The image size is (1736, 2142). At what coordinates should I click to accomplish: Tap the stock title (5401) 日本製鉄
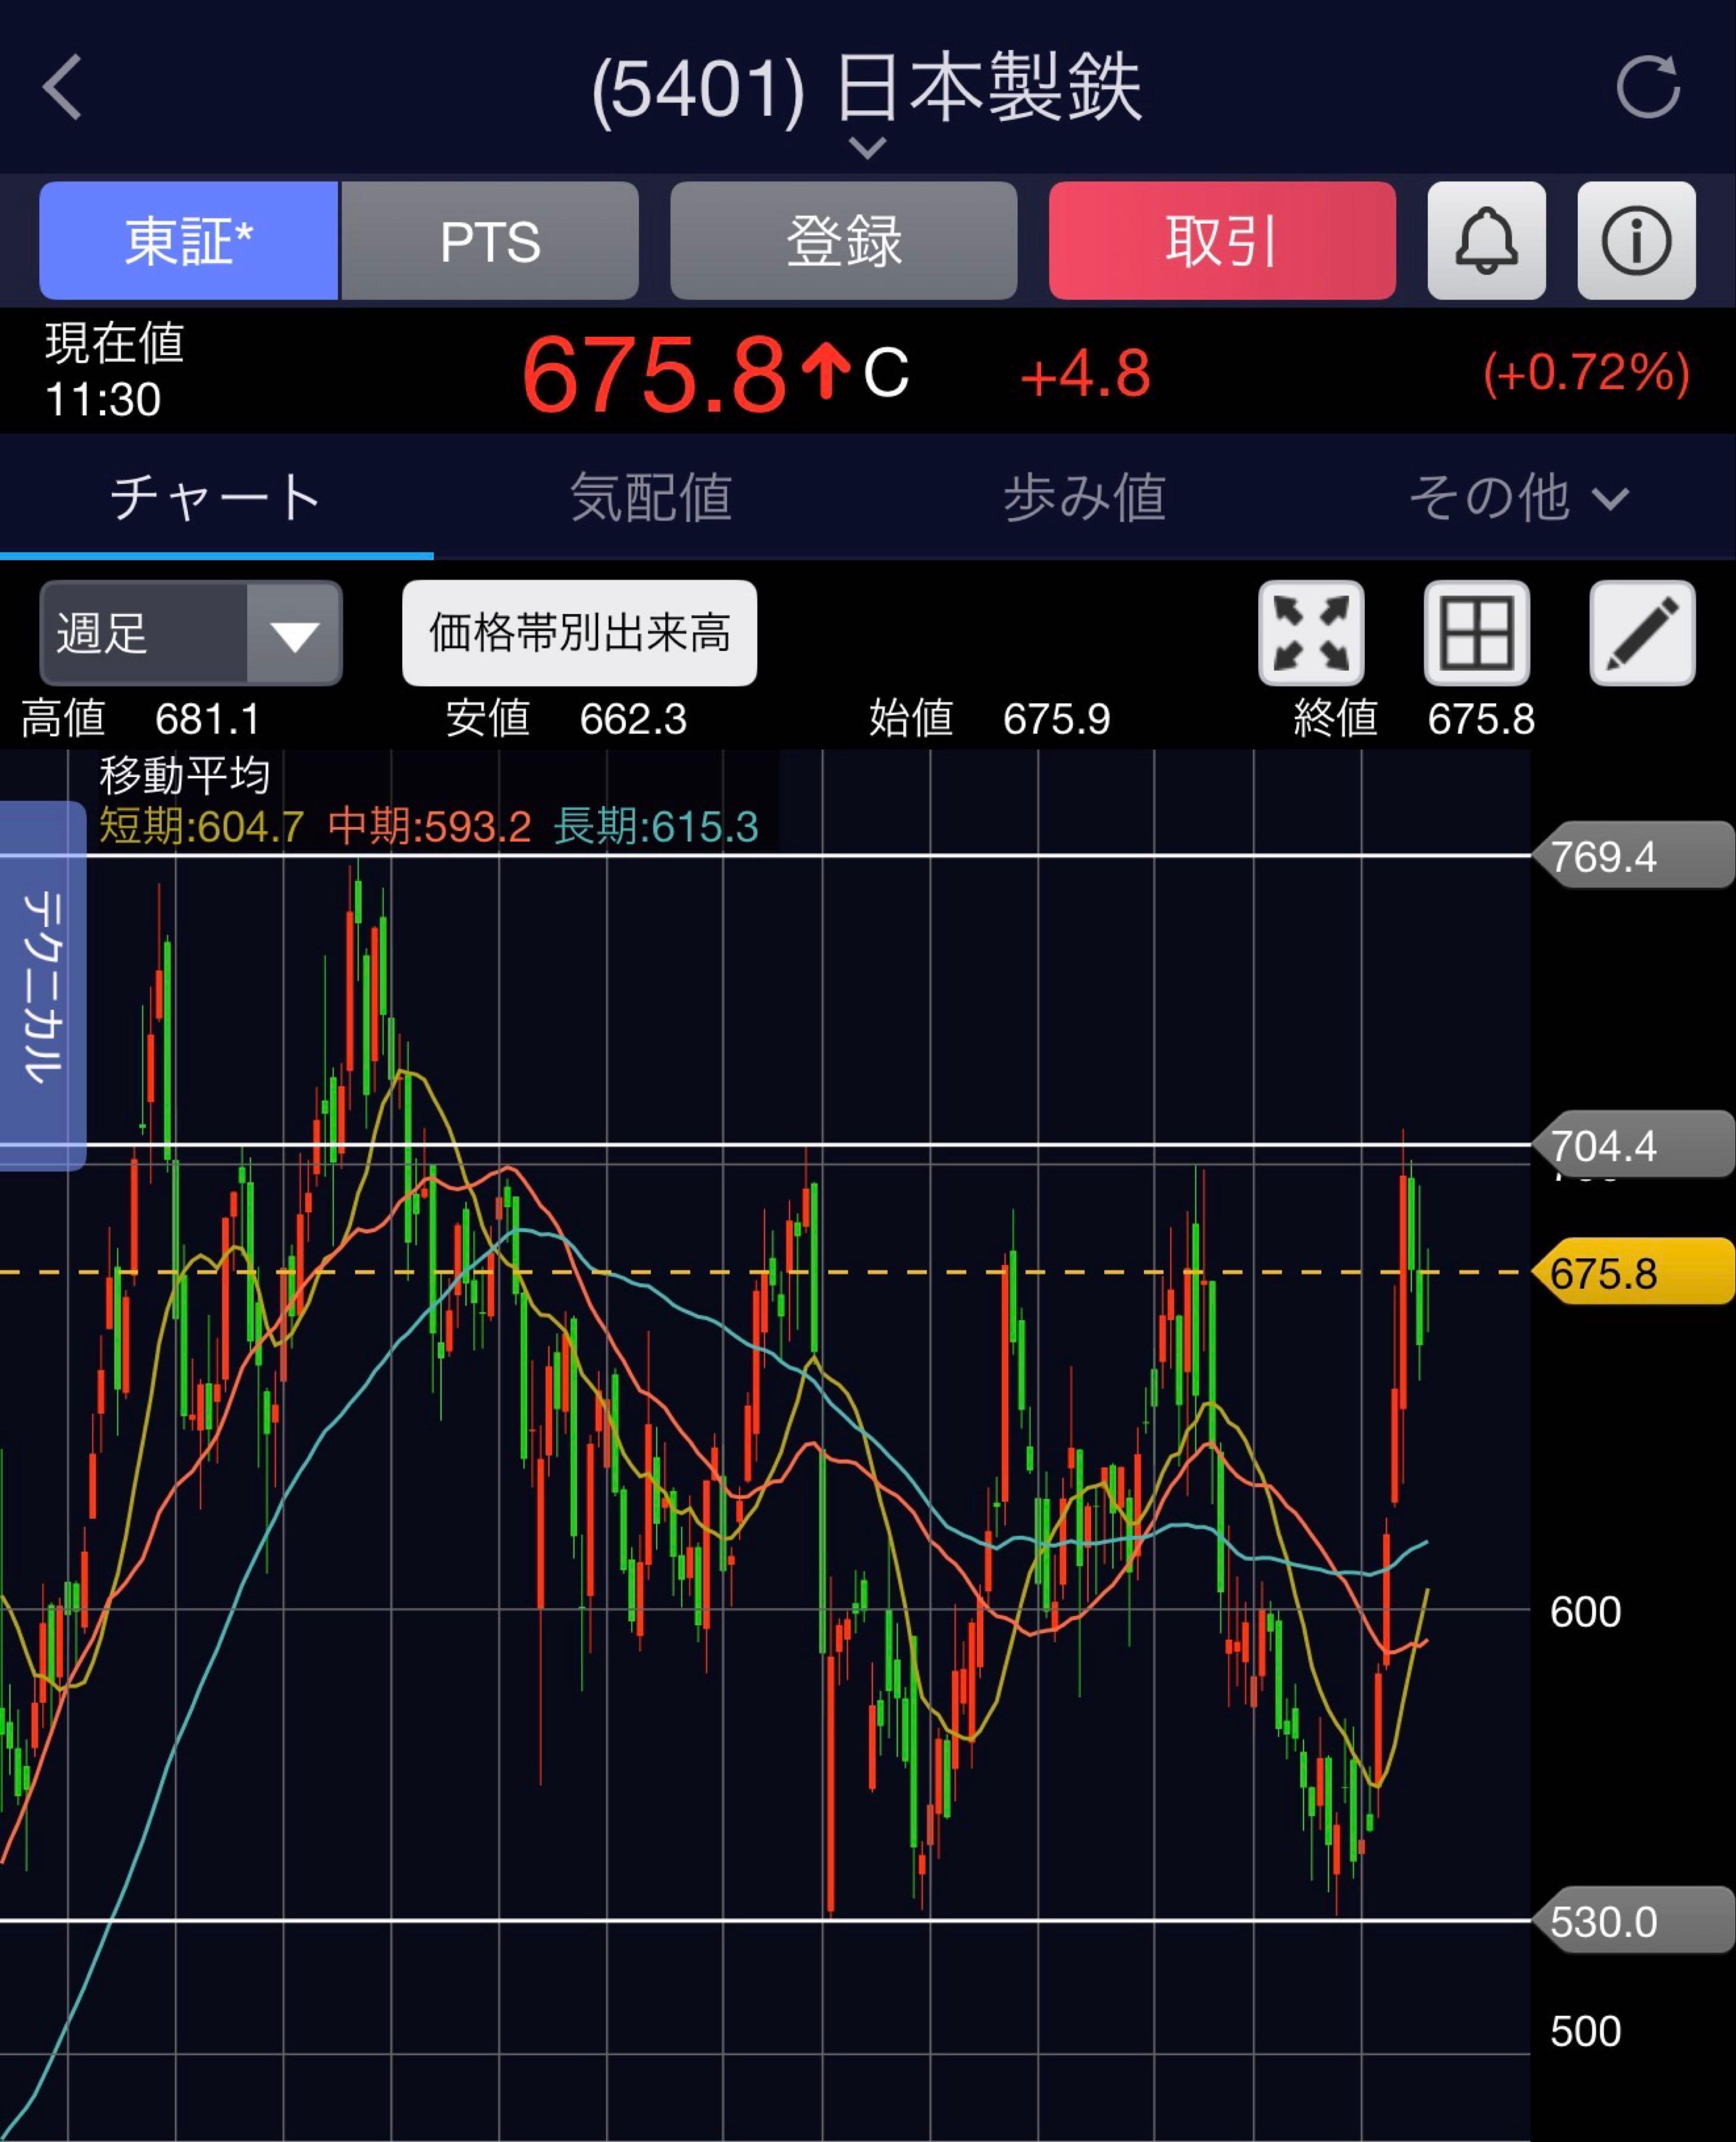point(866,89)
